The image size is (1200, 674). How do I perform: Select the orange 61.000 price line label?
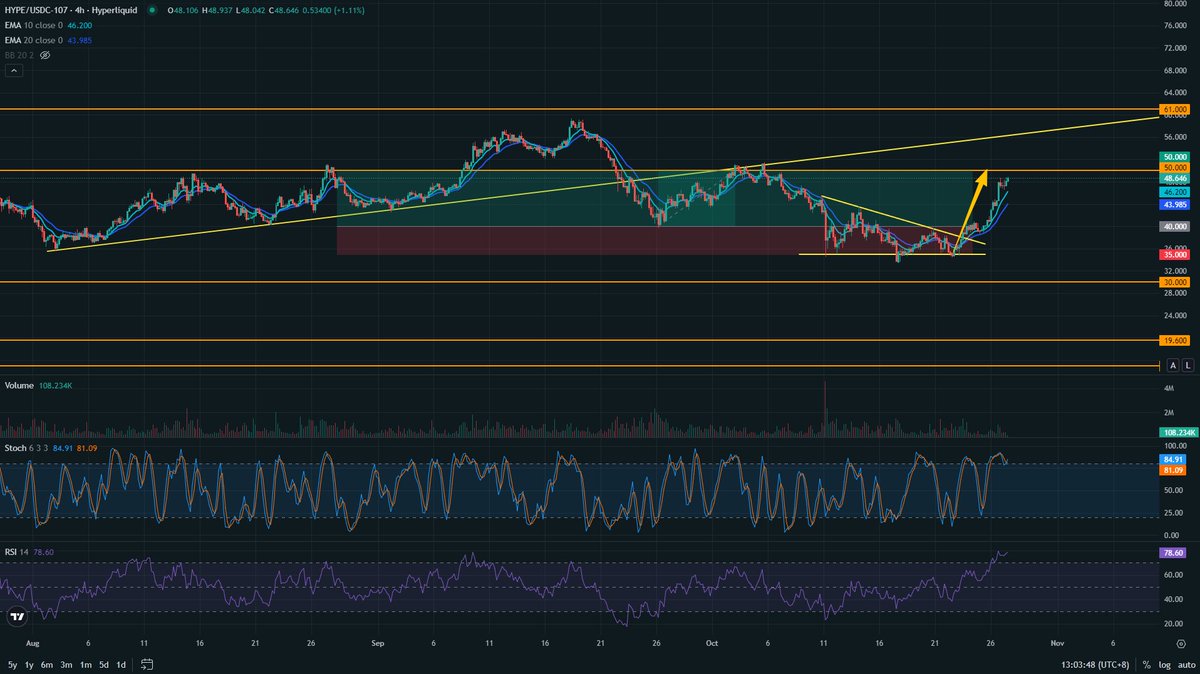click(1174, 108)
